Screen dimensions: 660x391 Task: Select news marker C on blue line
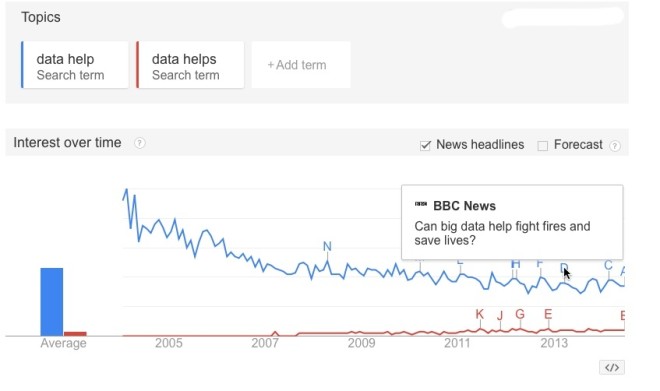608,265
